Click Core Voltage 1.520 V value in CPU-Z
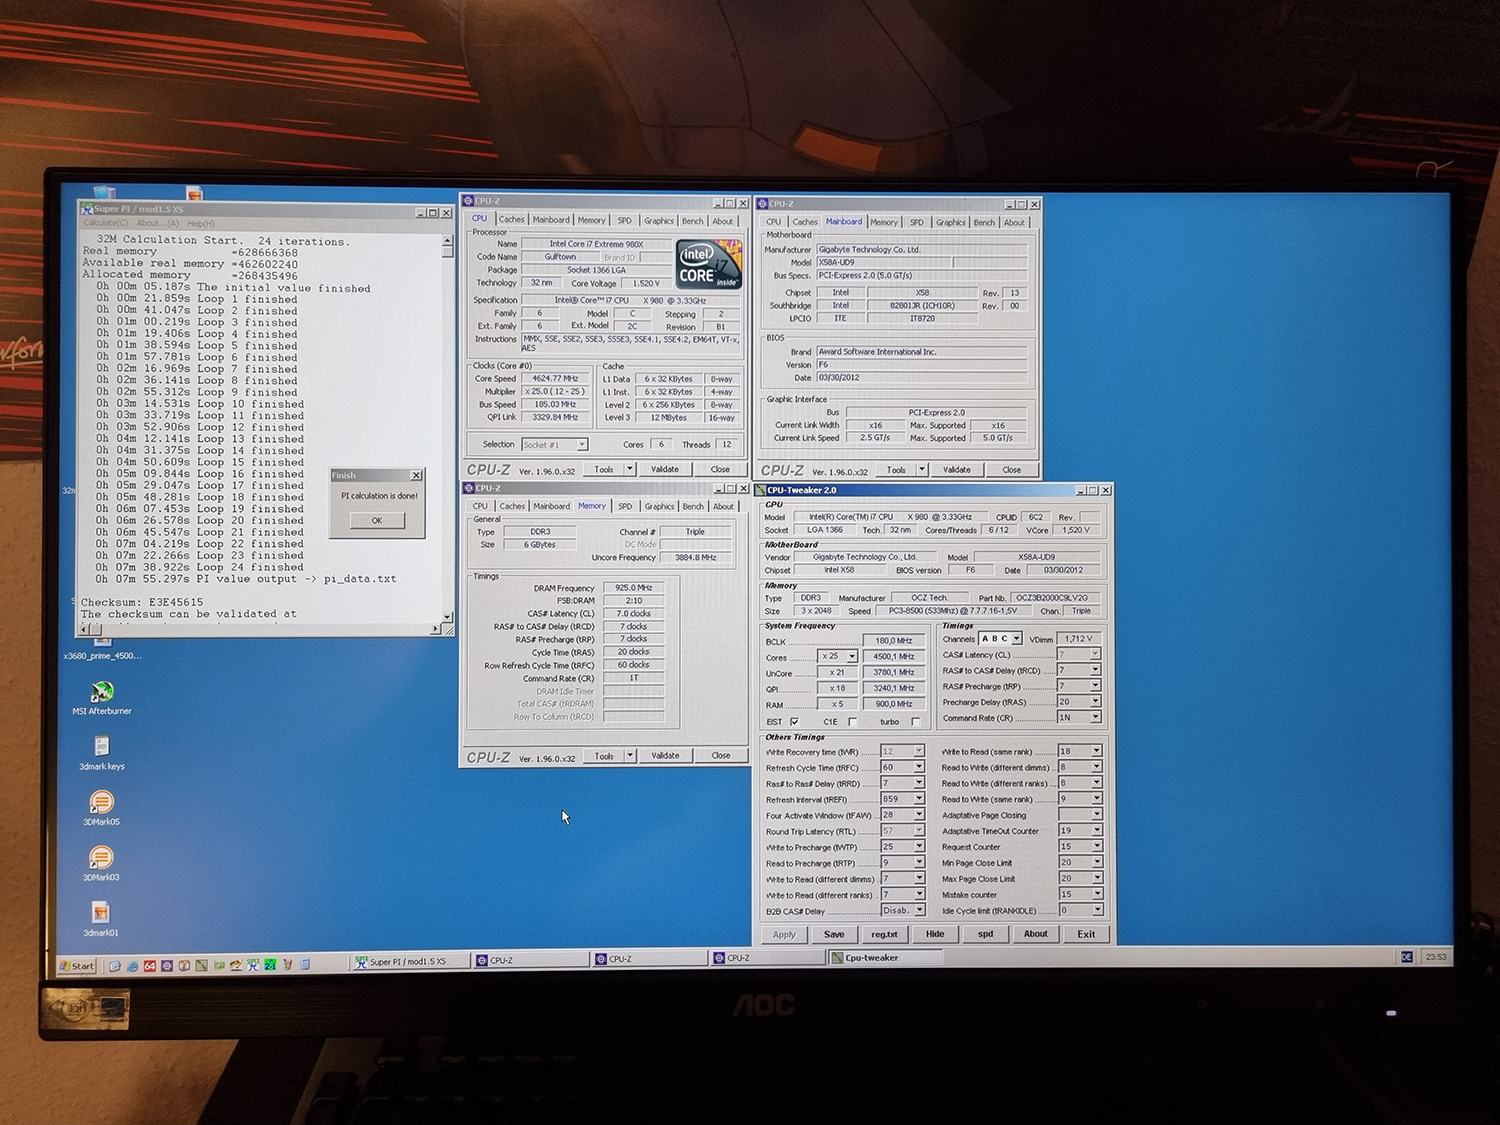The height and width of the screenshot is (1125, 1500). pyautogui.click(x=645, y=283)
